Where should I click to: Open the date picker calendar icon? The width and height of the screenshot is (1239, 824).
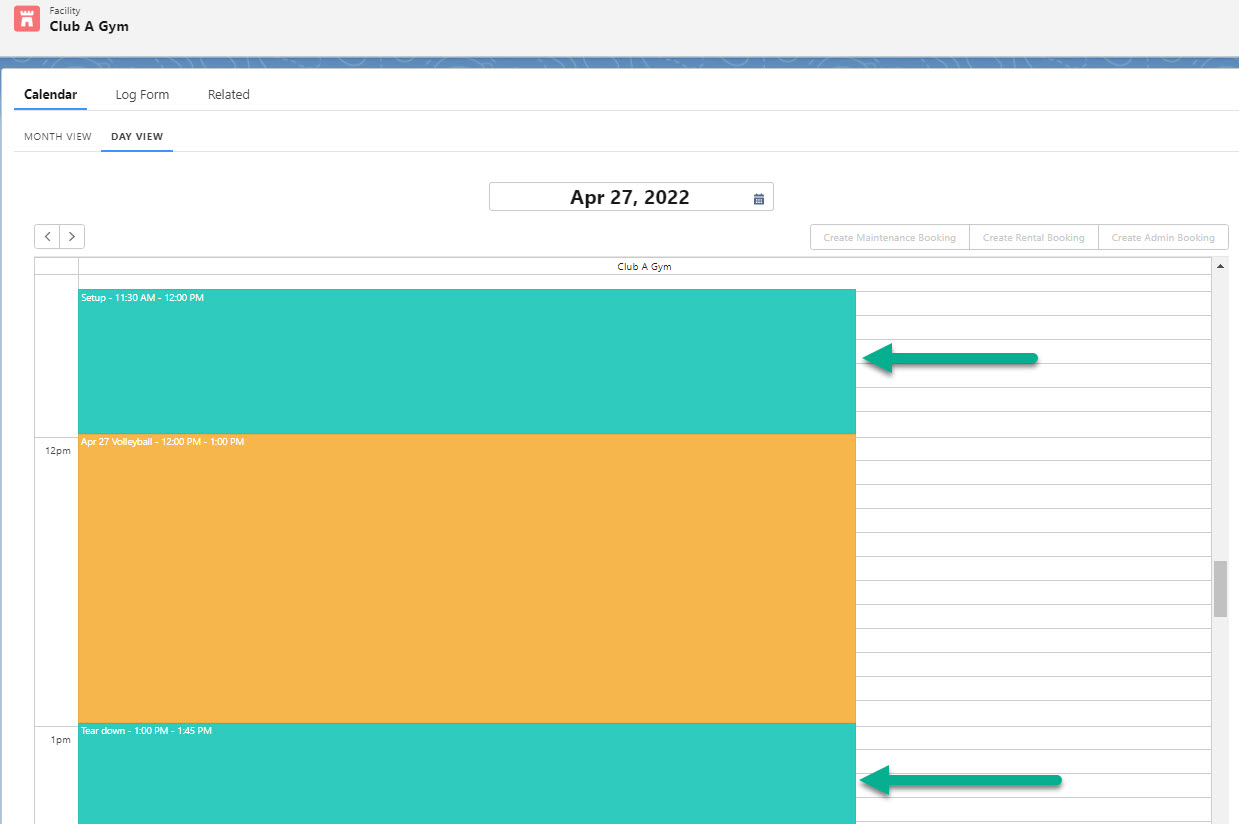point(757,197)
